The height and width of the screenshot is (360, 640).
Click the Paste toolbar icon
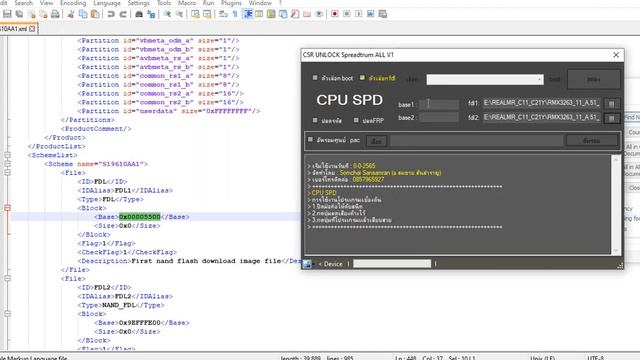click(x=95, y=14)
